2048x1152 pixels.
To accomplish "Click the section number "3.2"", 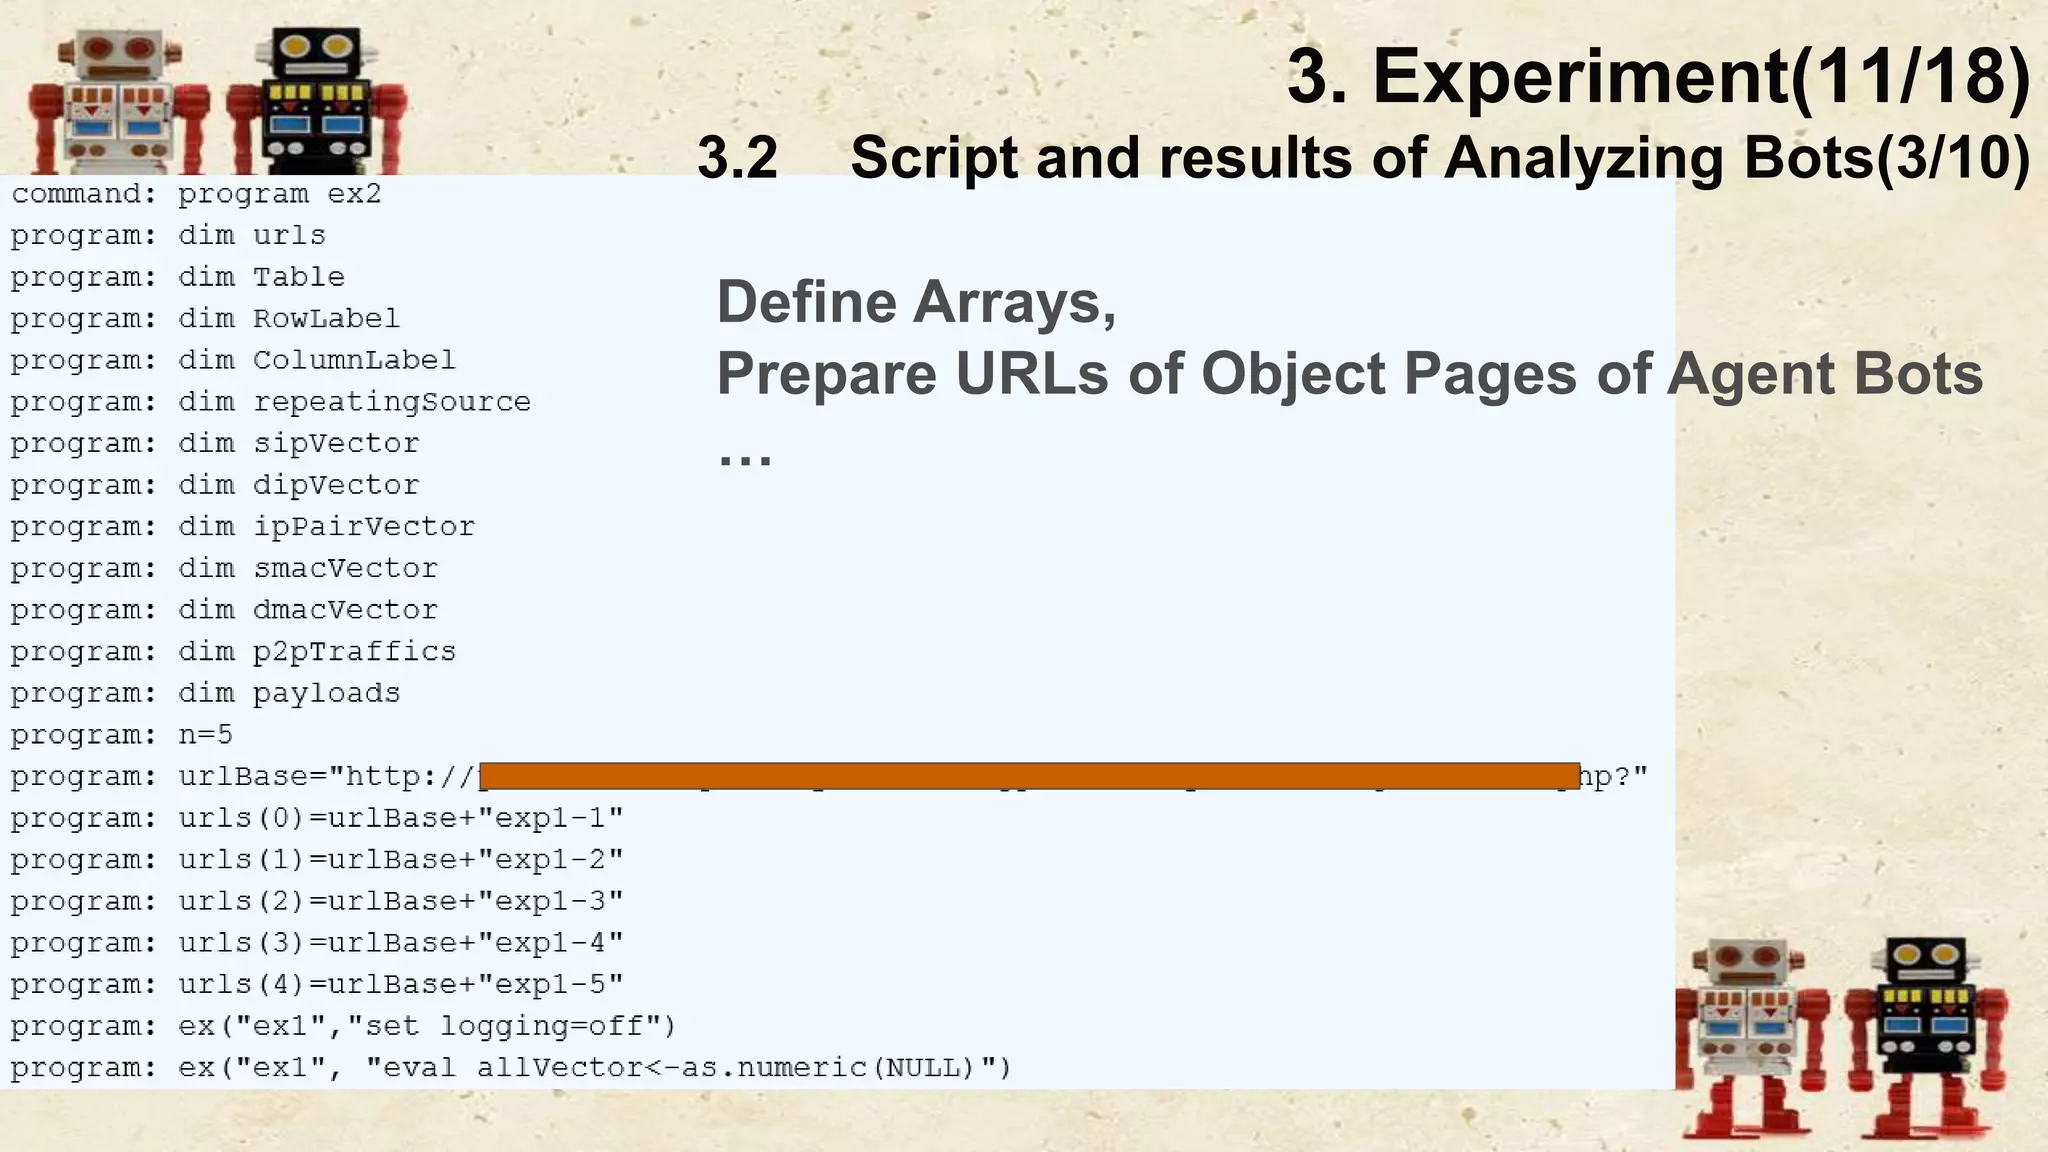I will pos(738,158).
